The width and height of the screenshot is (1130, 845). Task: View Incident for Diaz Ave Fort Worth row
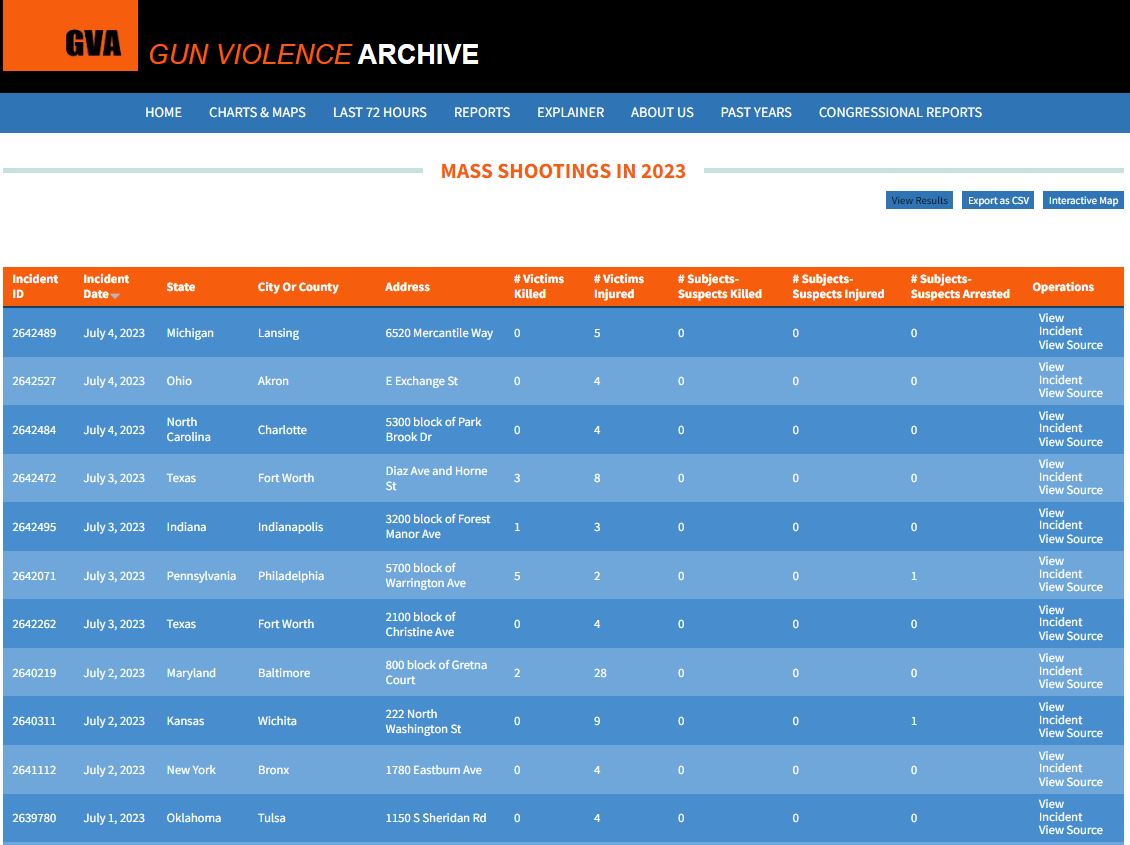coord(1060,470)
